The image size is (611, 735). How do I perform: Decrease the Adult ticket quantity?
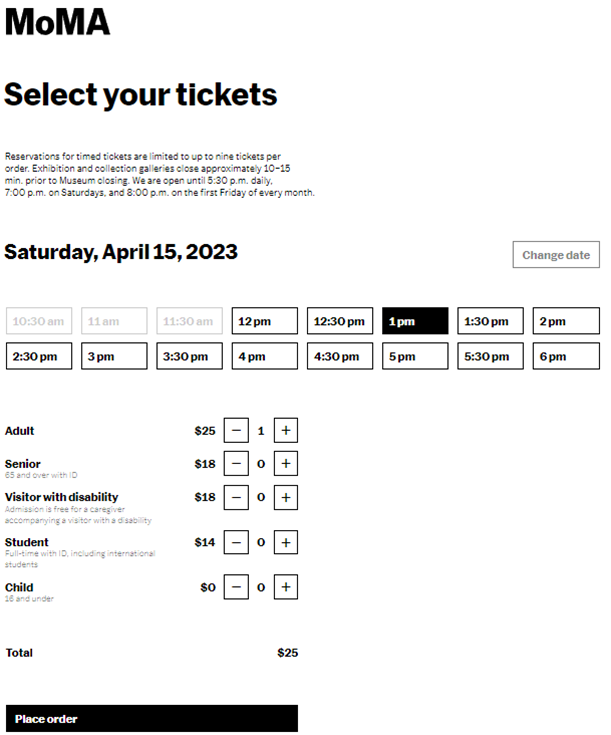pos(236,431)
